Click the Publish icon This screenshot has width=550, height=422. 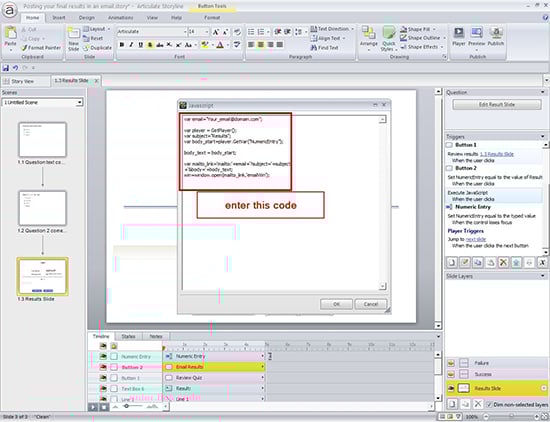(496, 37)
